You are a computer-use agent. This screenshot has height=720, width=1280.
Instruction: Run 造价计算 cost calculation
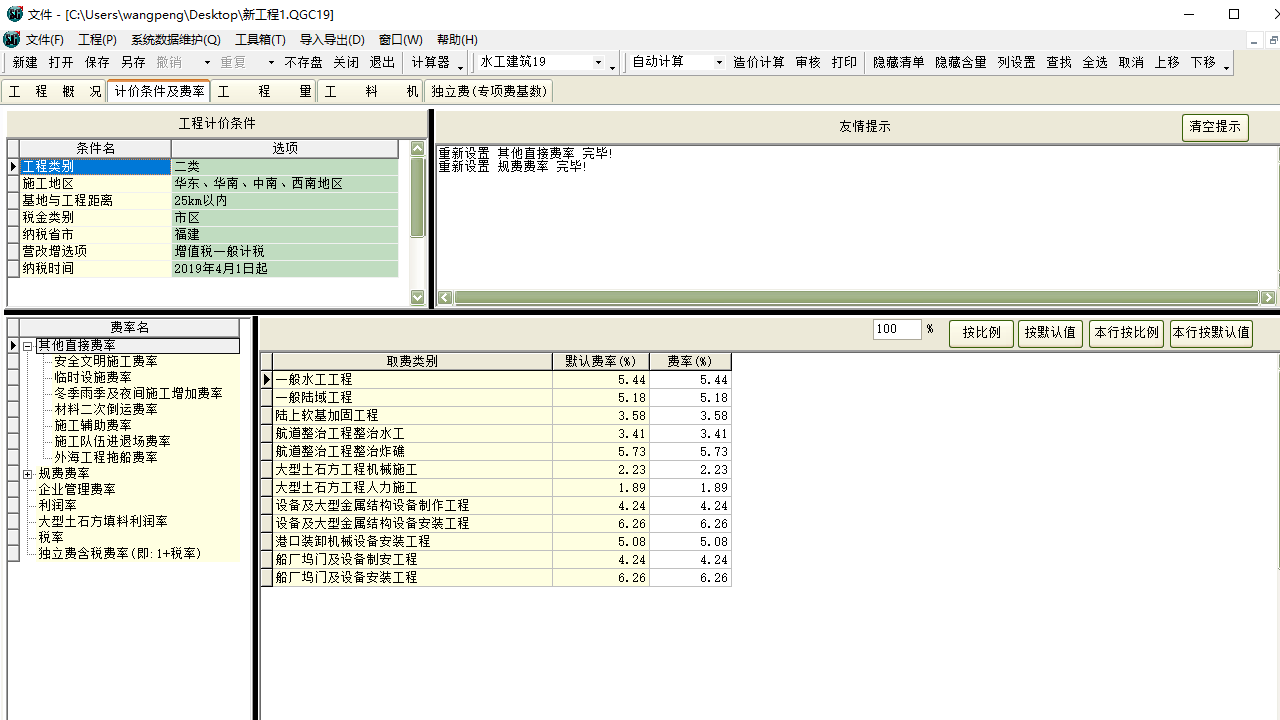tap(758, 62)
